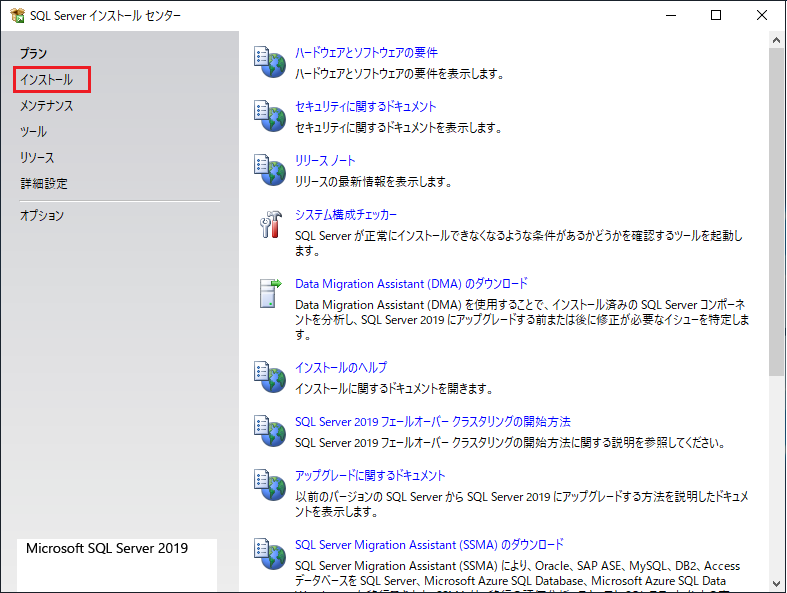787x593 pixels.
Task: Open the ハードウェアとソフトウェアの要件 link
Action: [x=366, y=53]
